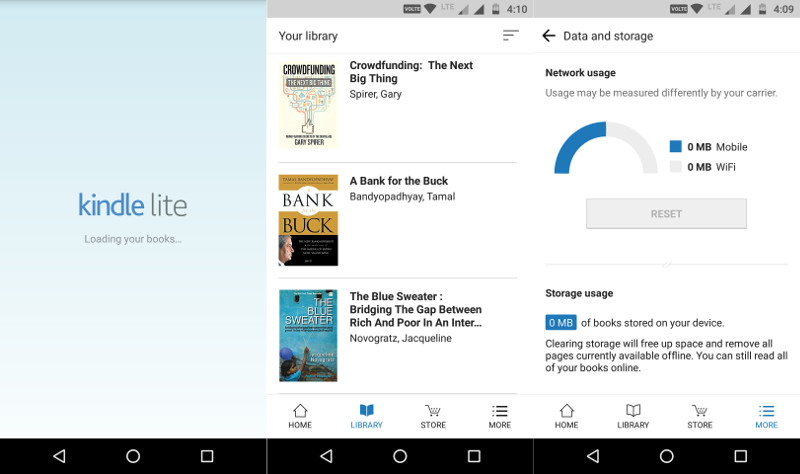
Task: Tap the blue Mobile legend swatch
Action: (x=676, y=146)
